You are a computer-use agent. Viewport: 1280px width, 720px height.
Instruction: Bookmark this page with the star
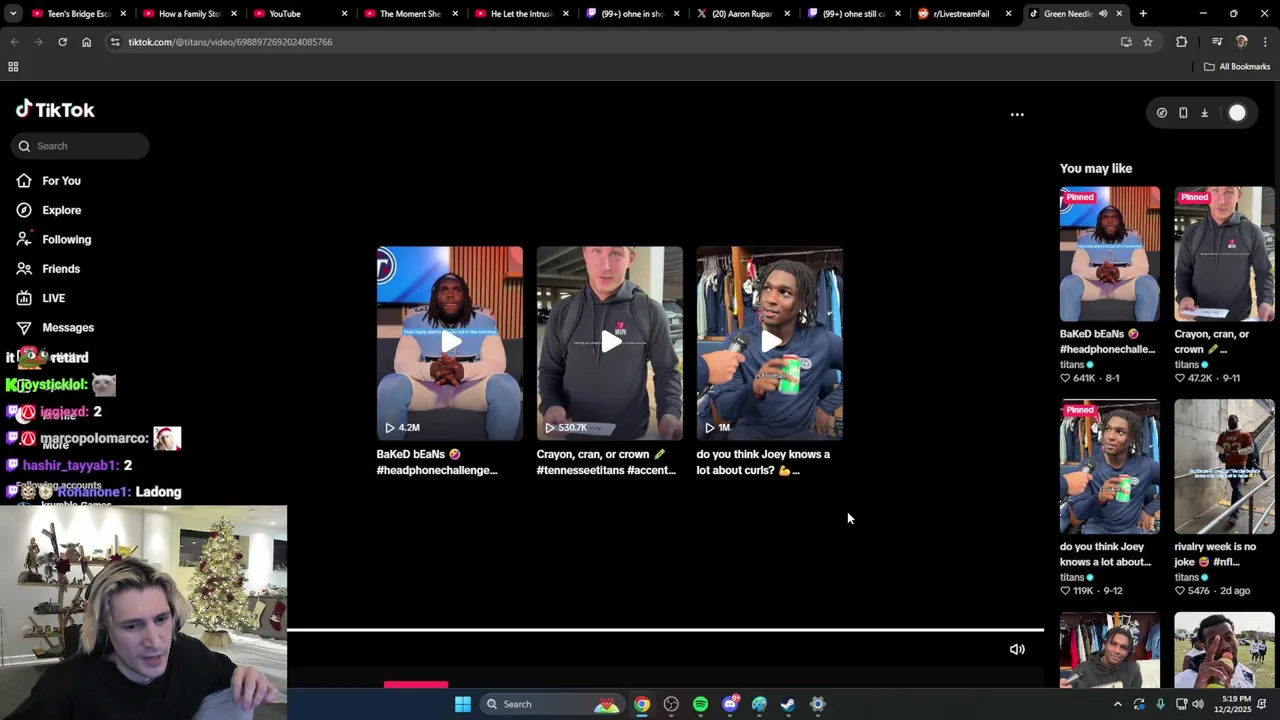point(1148,42)
